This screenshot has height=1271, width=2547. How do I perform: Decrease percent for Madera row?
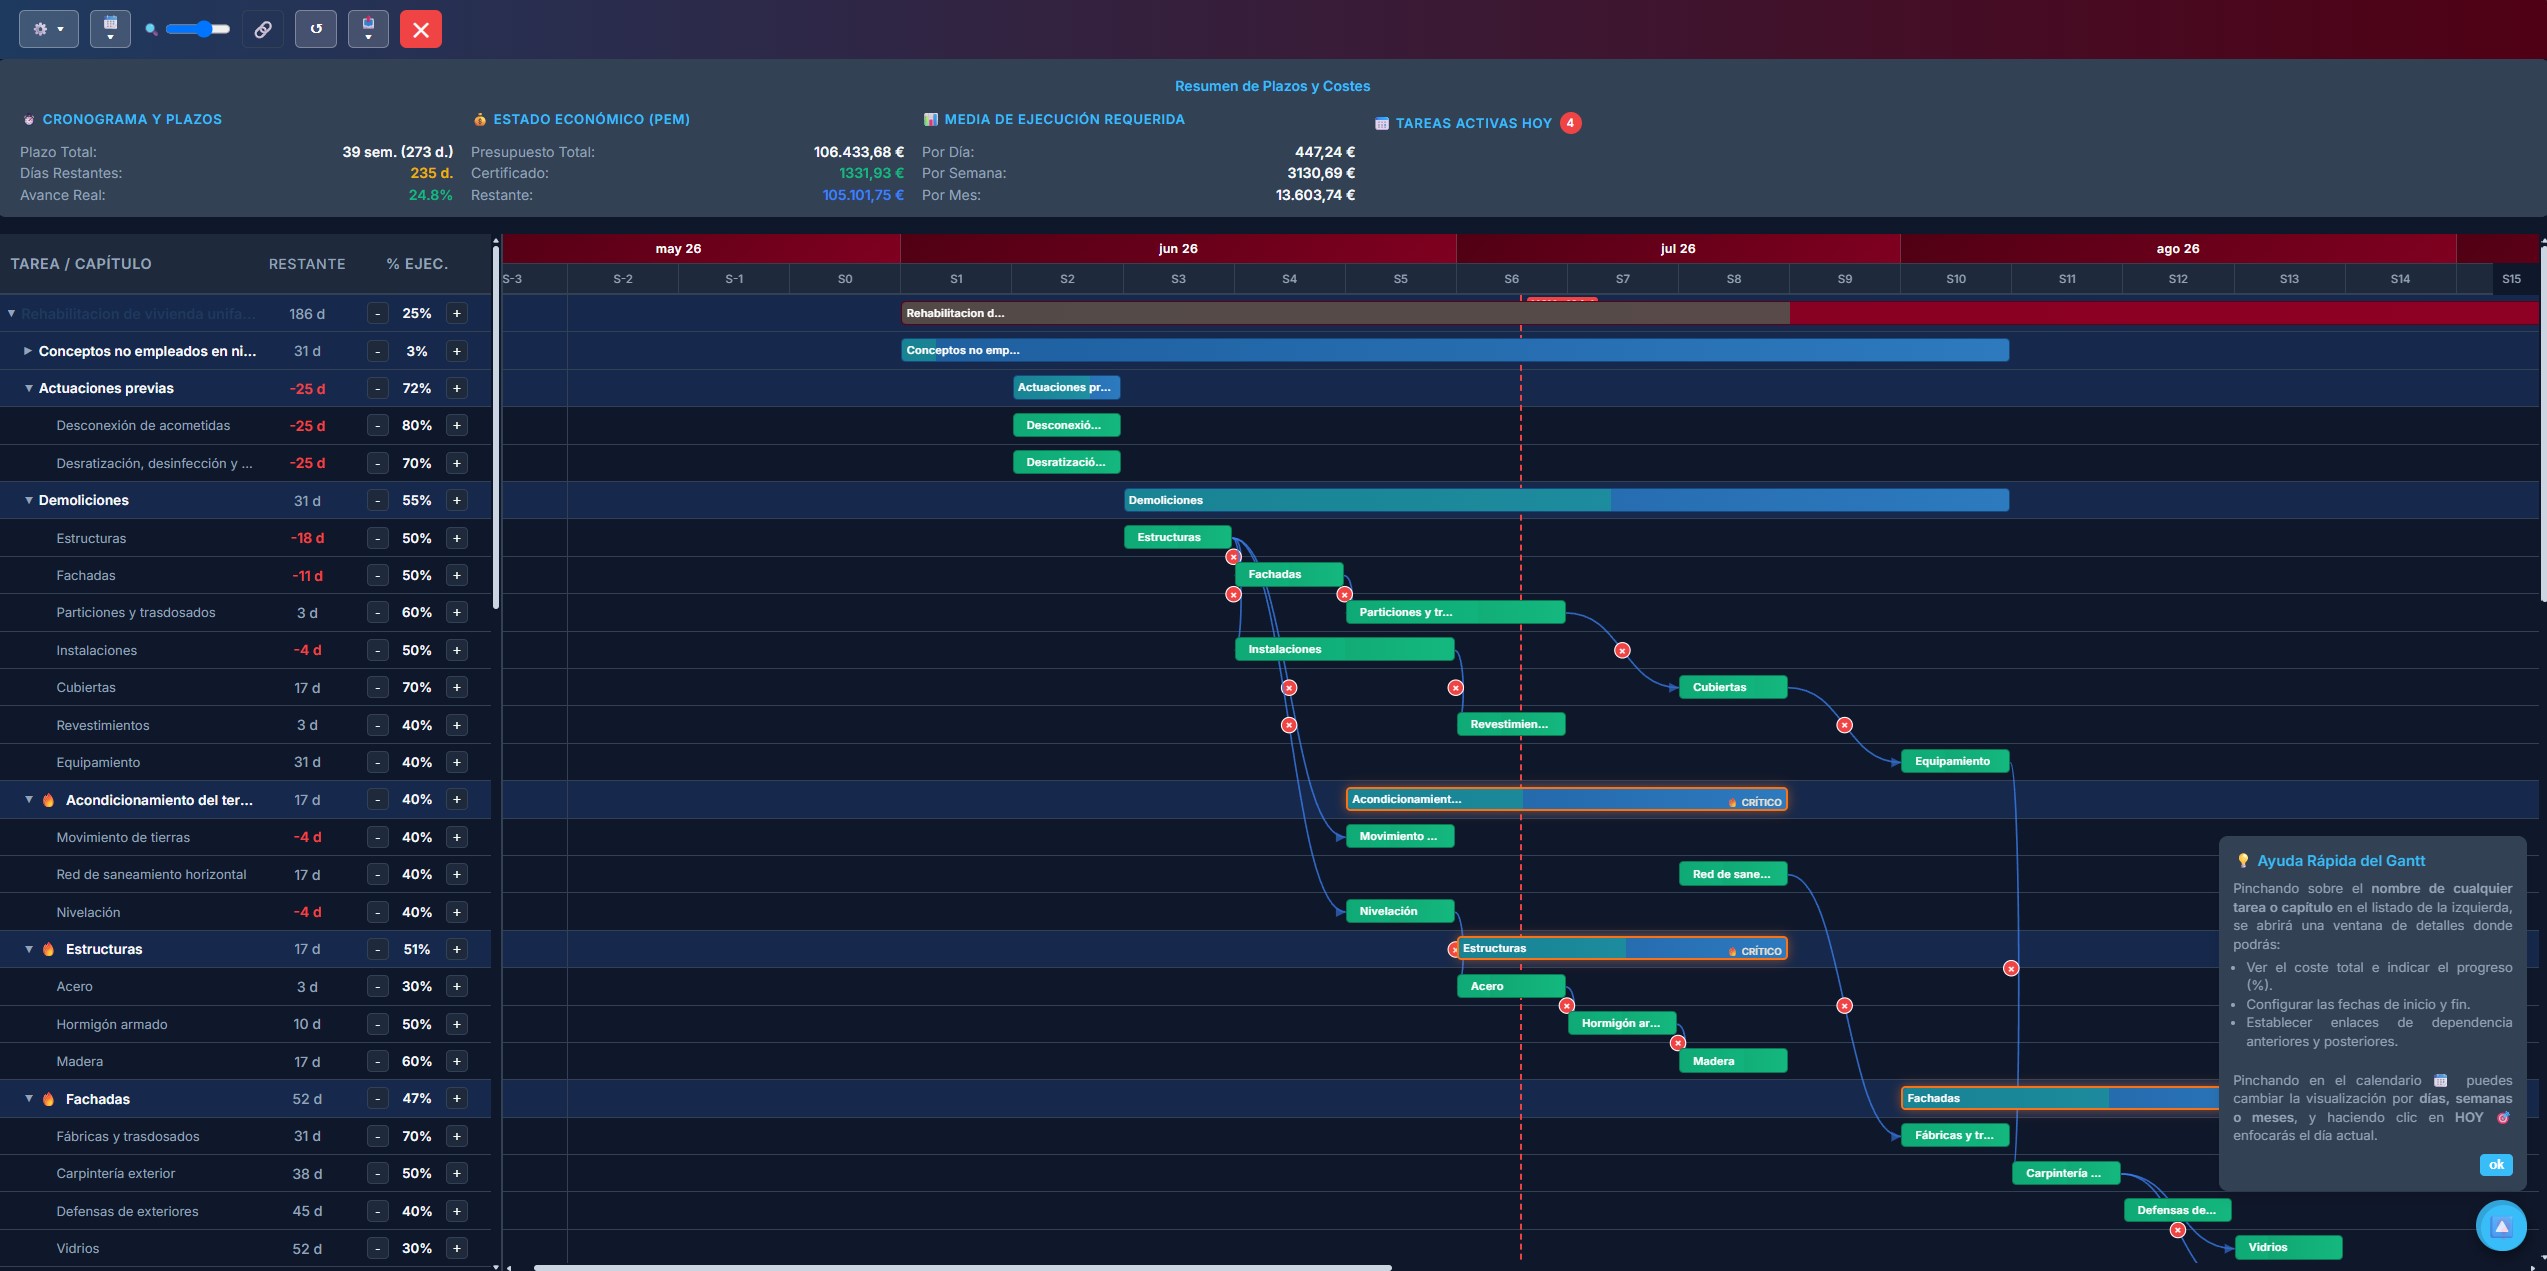[377, 1062]
